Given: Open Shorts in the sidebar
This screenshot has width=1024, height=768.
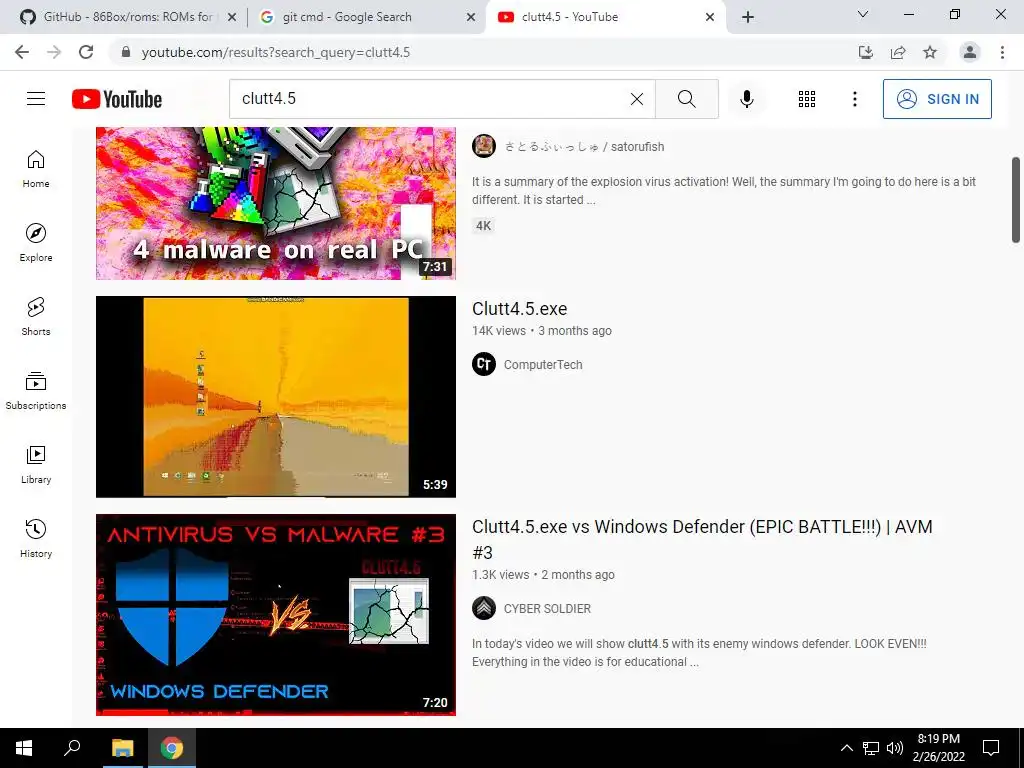Looking at the screenshot, I should click(36, 317).
